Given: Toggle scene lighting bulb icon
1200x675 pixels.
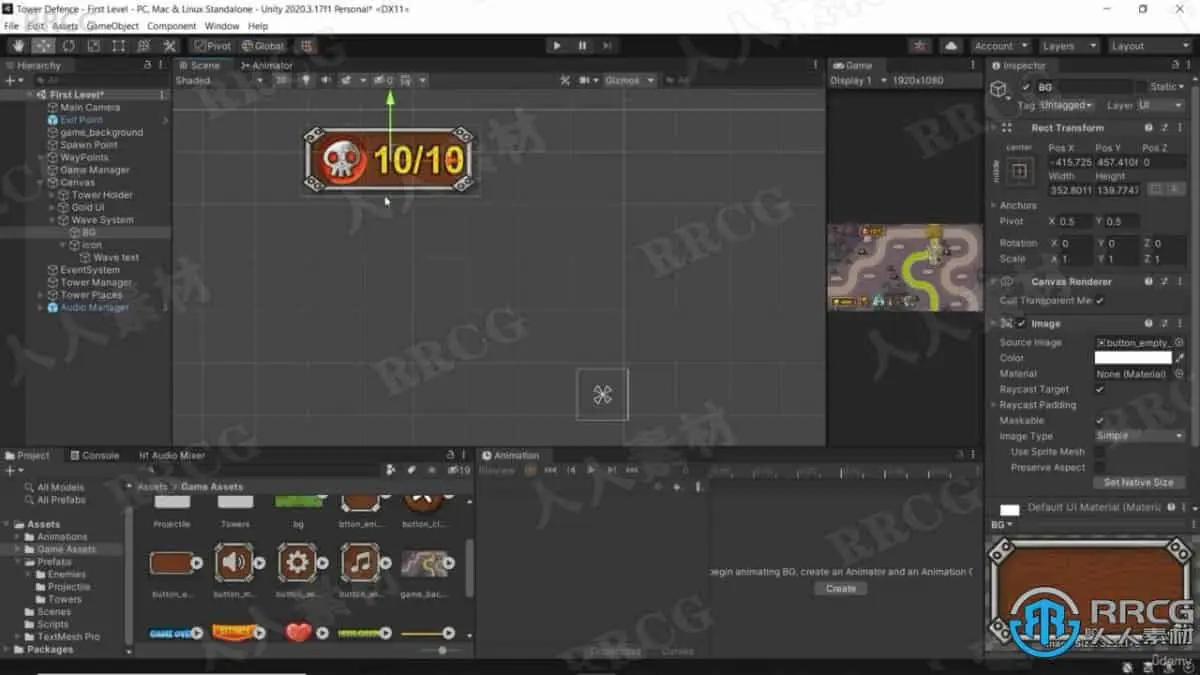Looking at the screenshot, I should click(306, 80).
